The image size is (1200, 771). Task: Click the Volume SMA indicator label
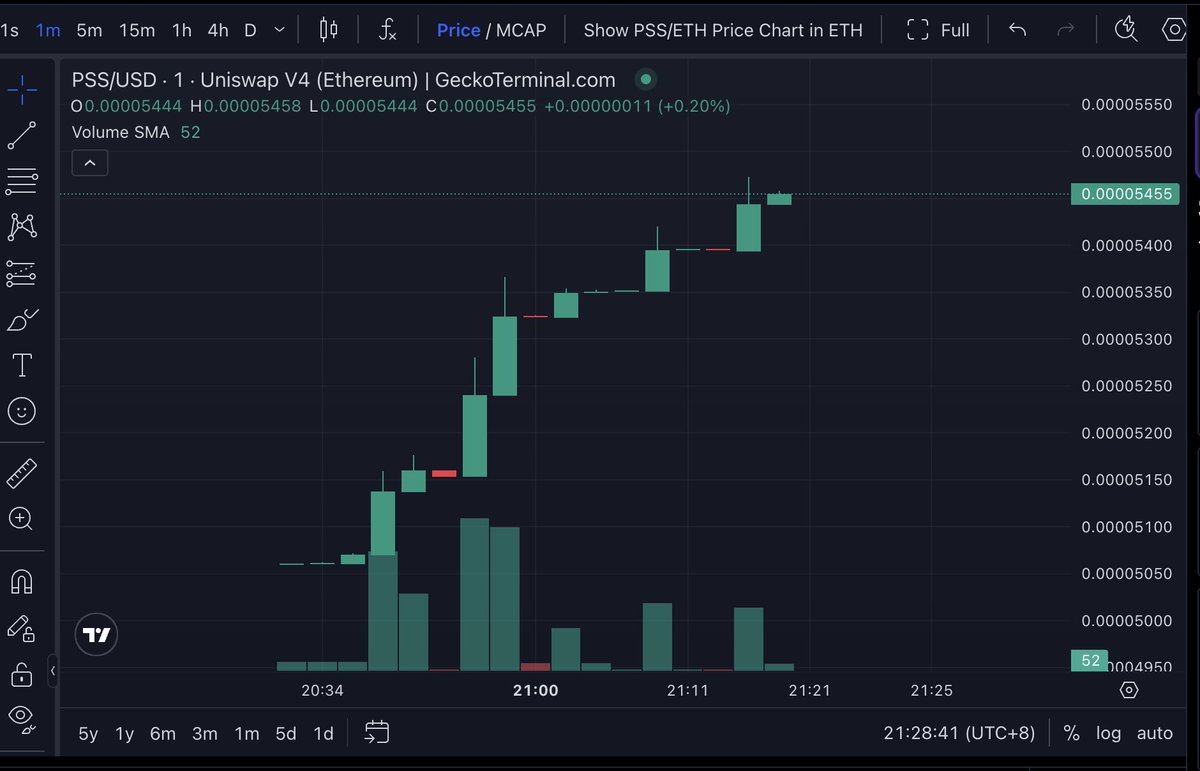coord(121,132)
